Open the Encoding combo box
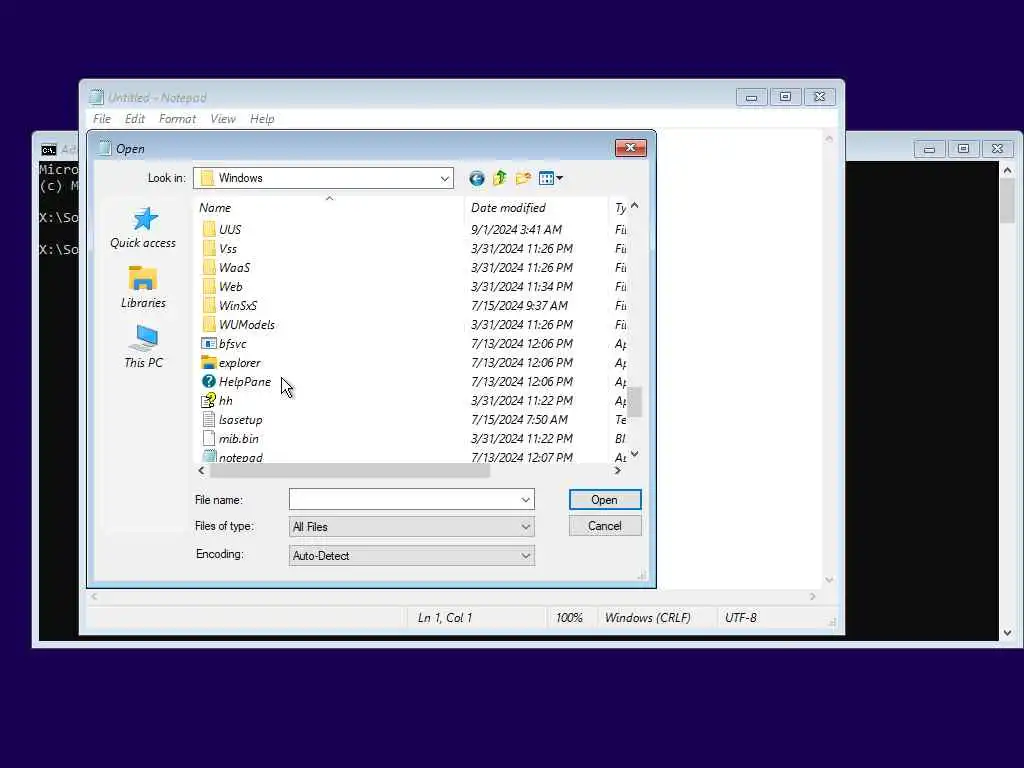 pos(411,556)
